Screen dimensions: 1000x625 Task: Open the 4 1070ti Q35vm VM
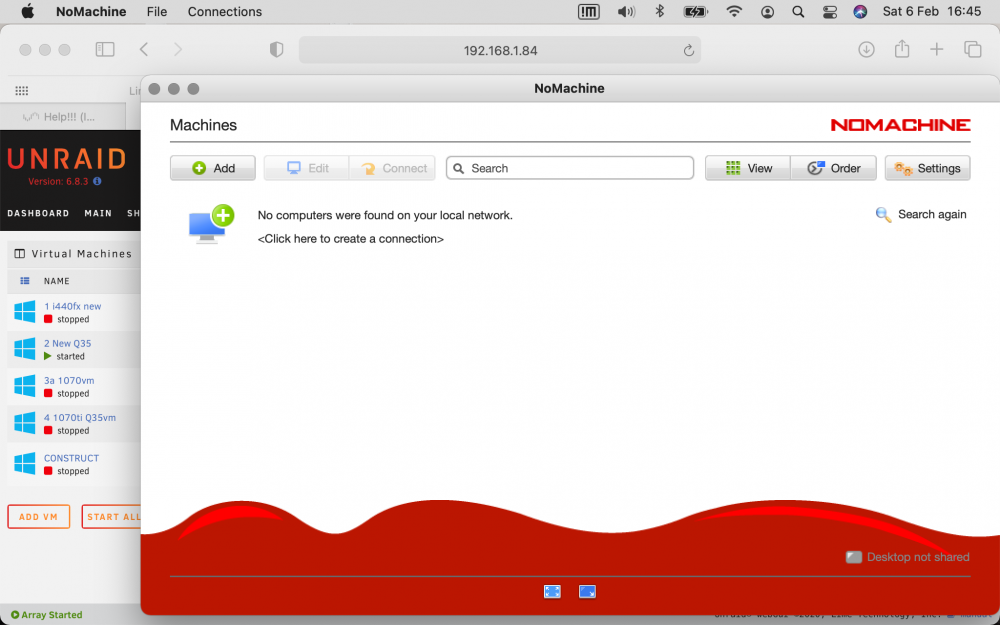pos(80,418)
